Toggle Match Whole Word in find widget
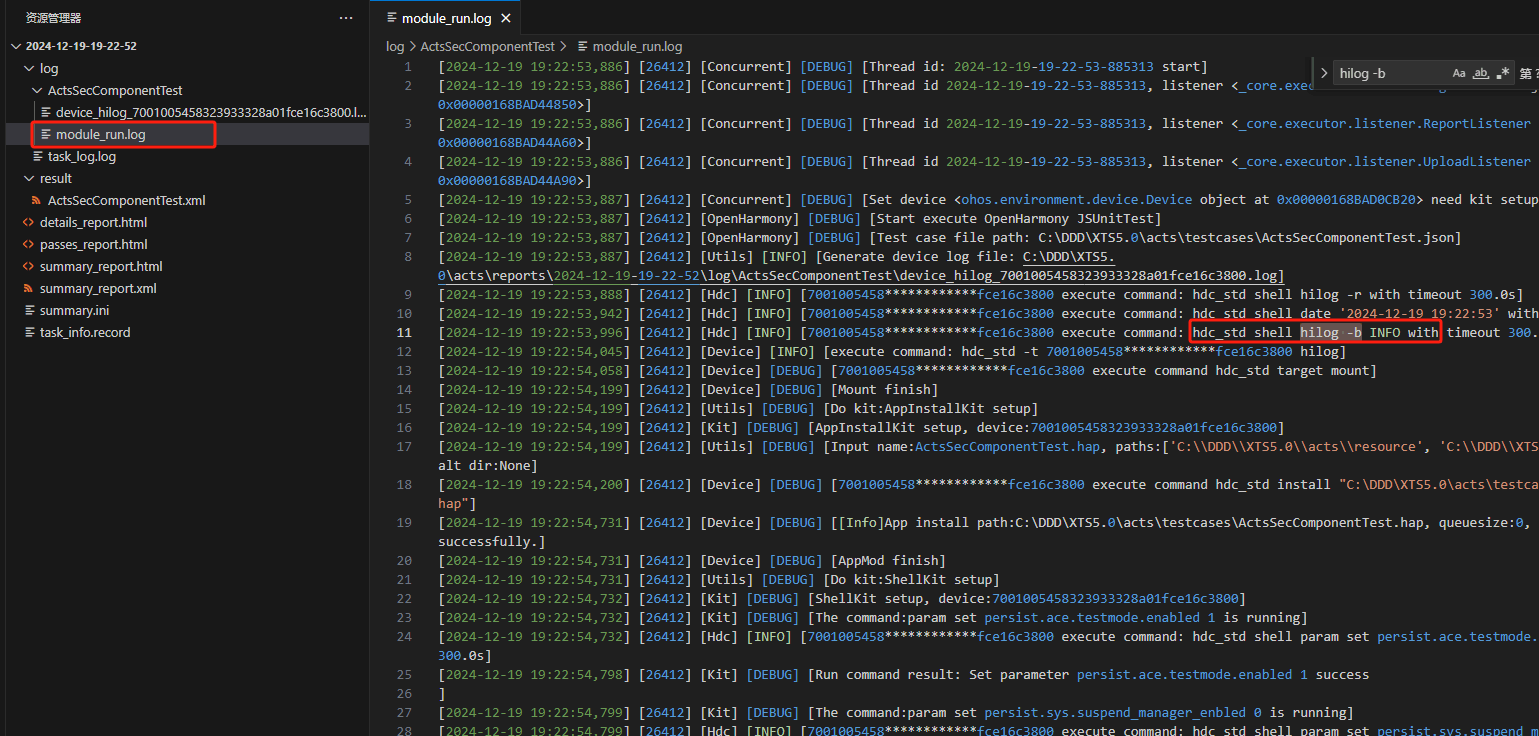This screenshot has height=736, width=1539. [x=1481, y=73]
